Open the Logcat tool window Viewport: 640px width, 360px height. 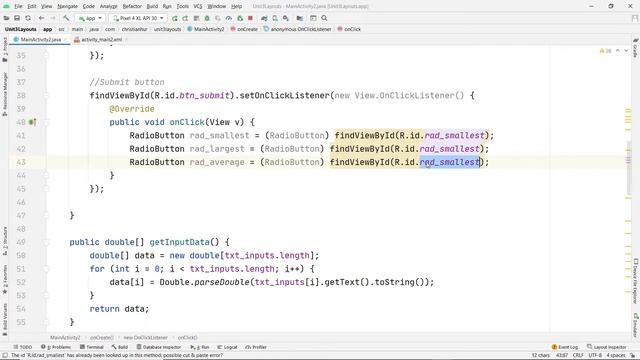pos(228,347)
